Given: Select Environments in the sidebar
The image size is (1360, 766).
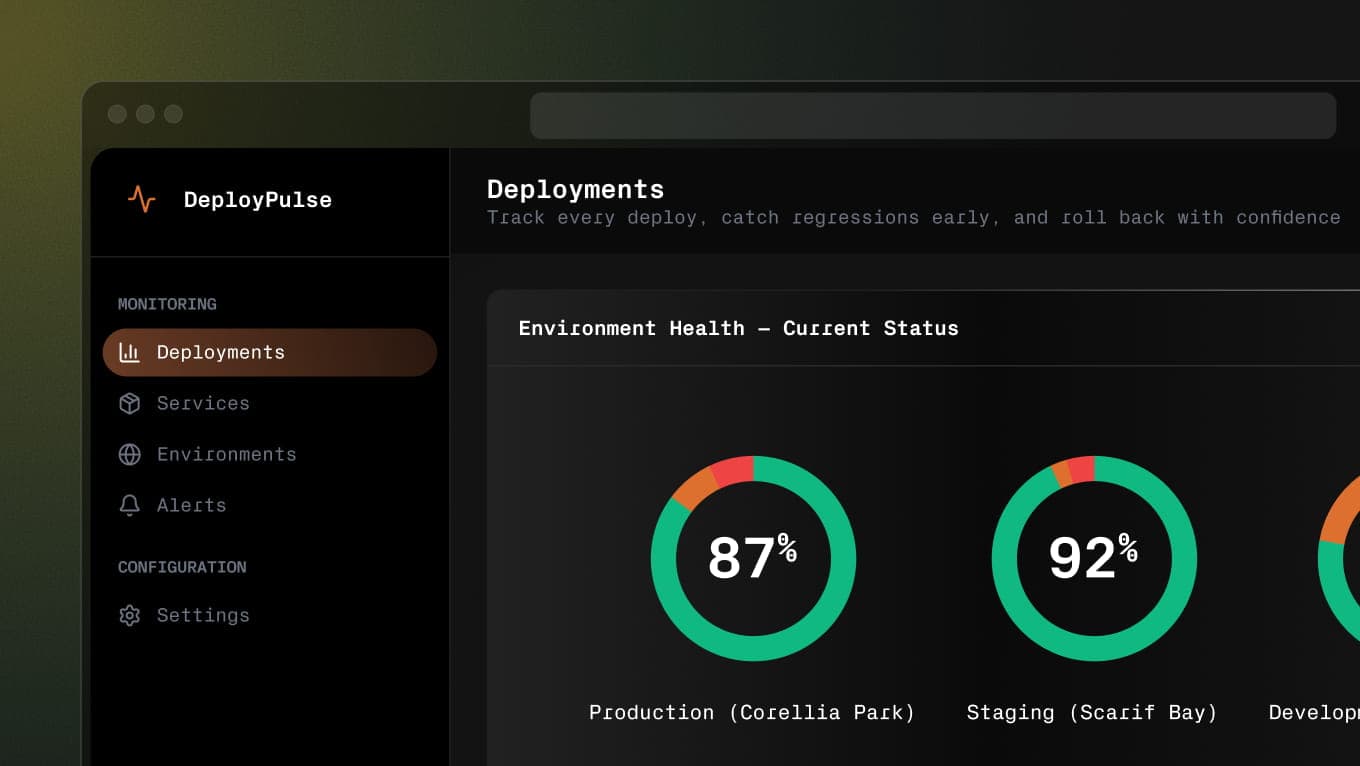Looking at the screenshot, I should tap(270, 454).
